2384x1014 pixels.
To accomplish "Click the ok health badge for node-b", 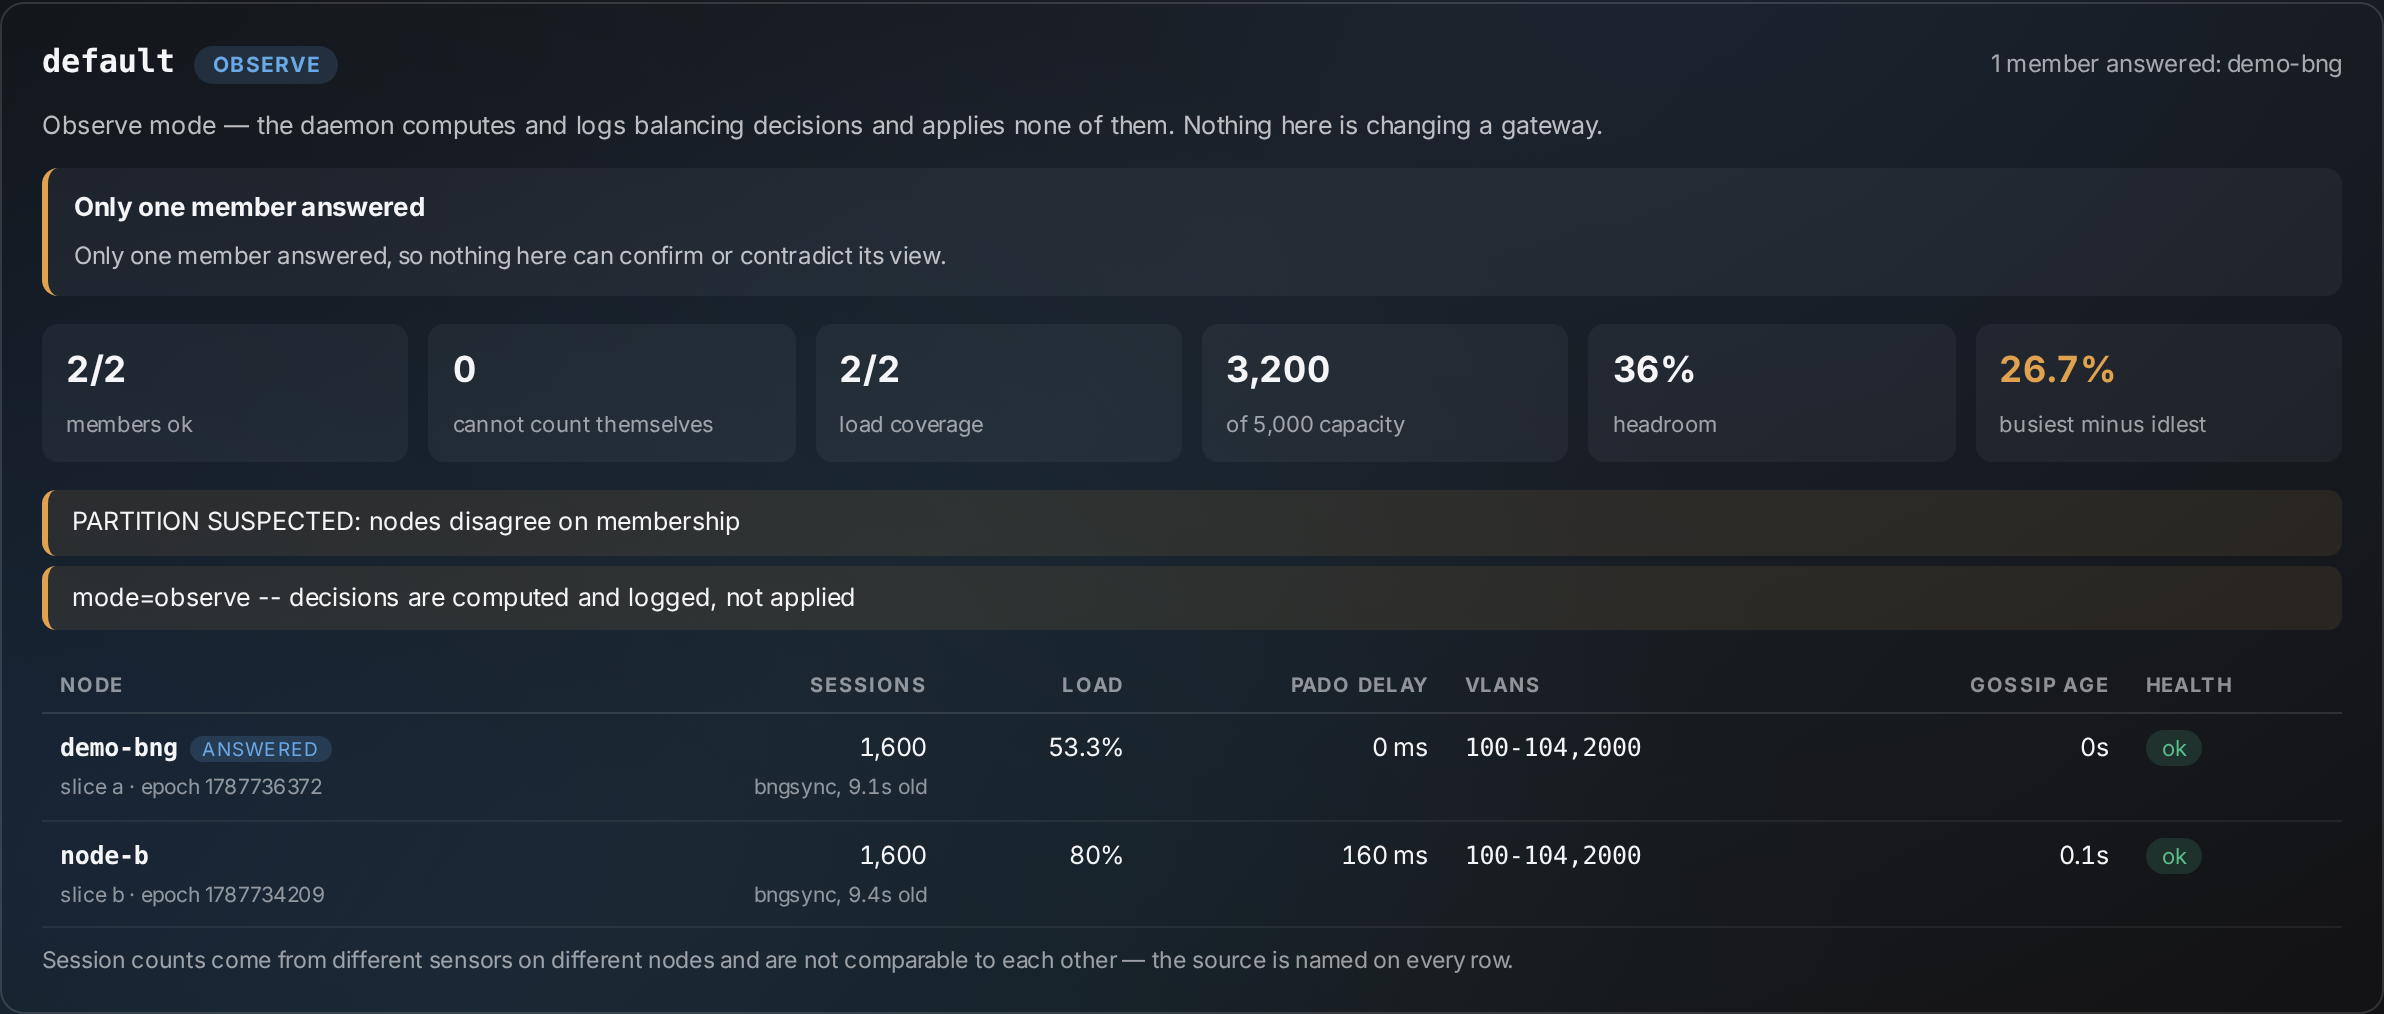I will point(2173,857).
